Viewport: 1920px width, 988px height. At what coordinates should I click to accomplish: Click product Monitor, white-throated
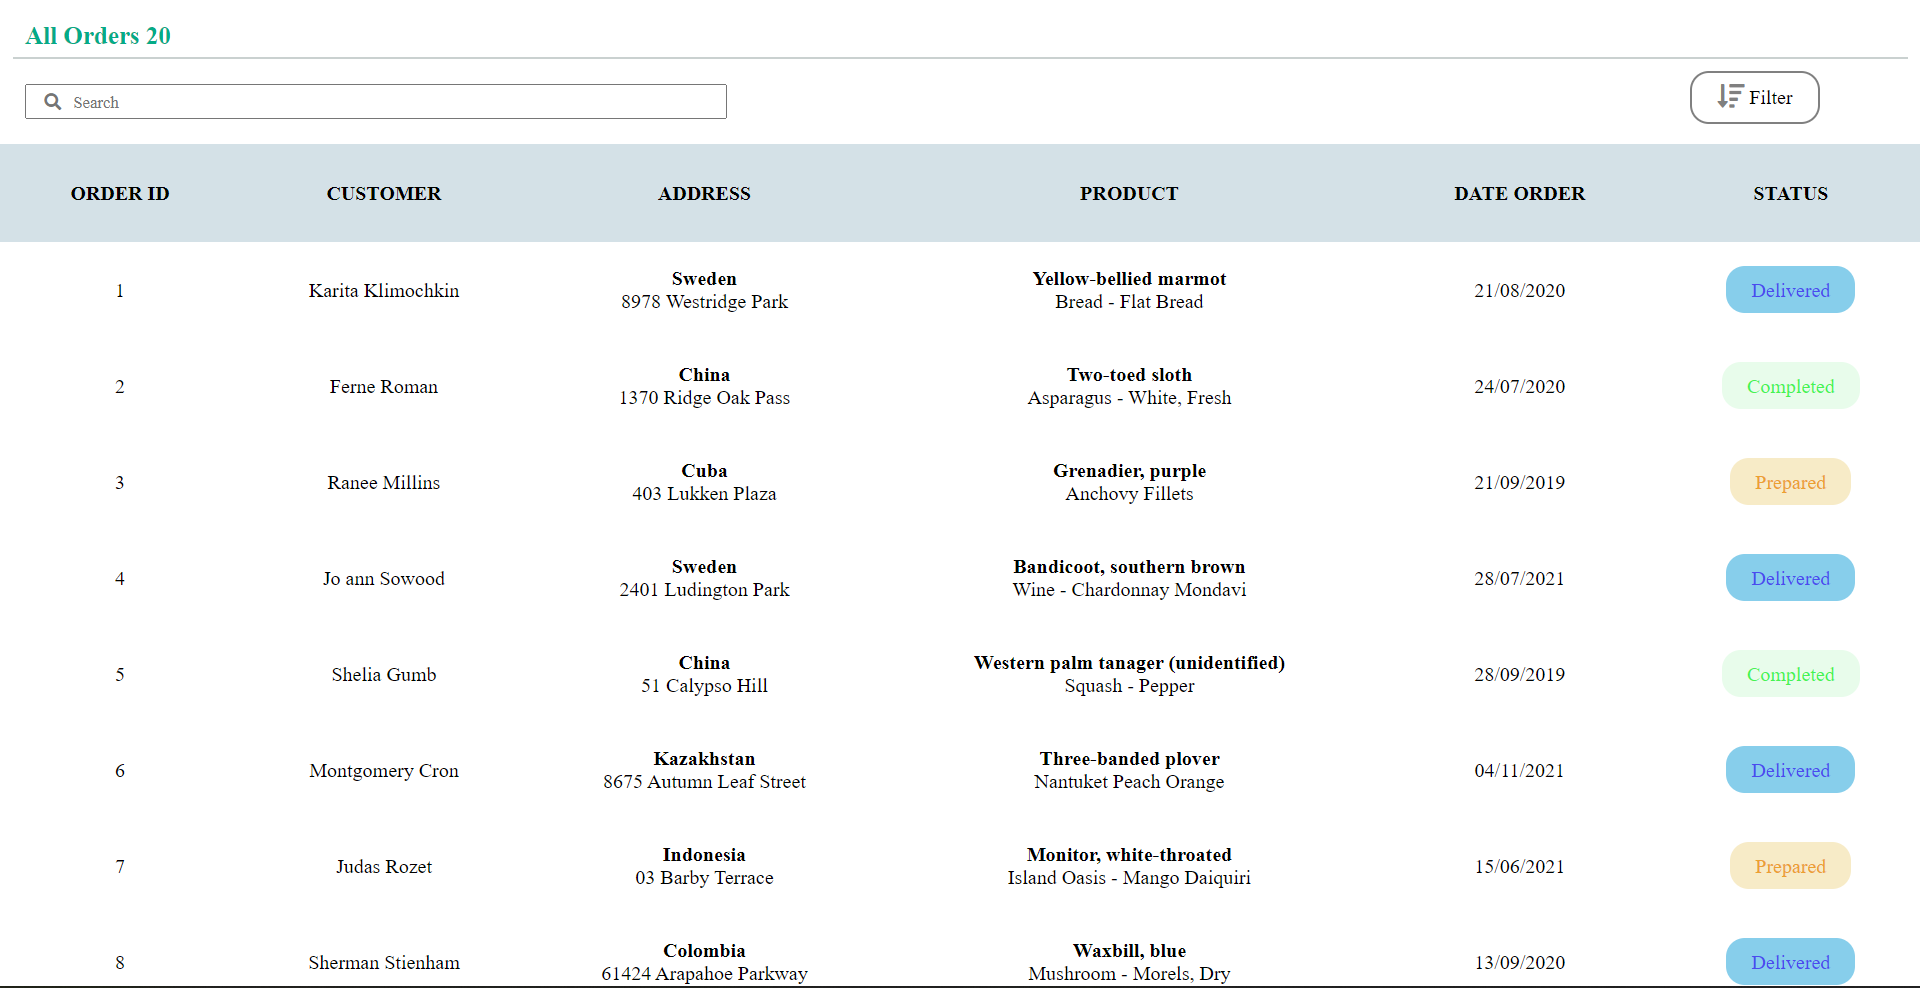click(1129, 855)
